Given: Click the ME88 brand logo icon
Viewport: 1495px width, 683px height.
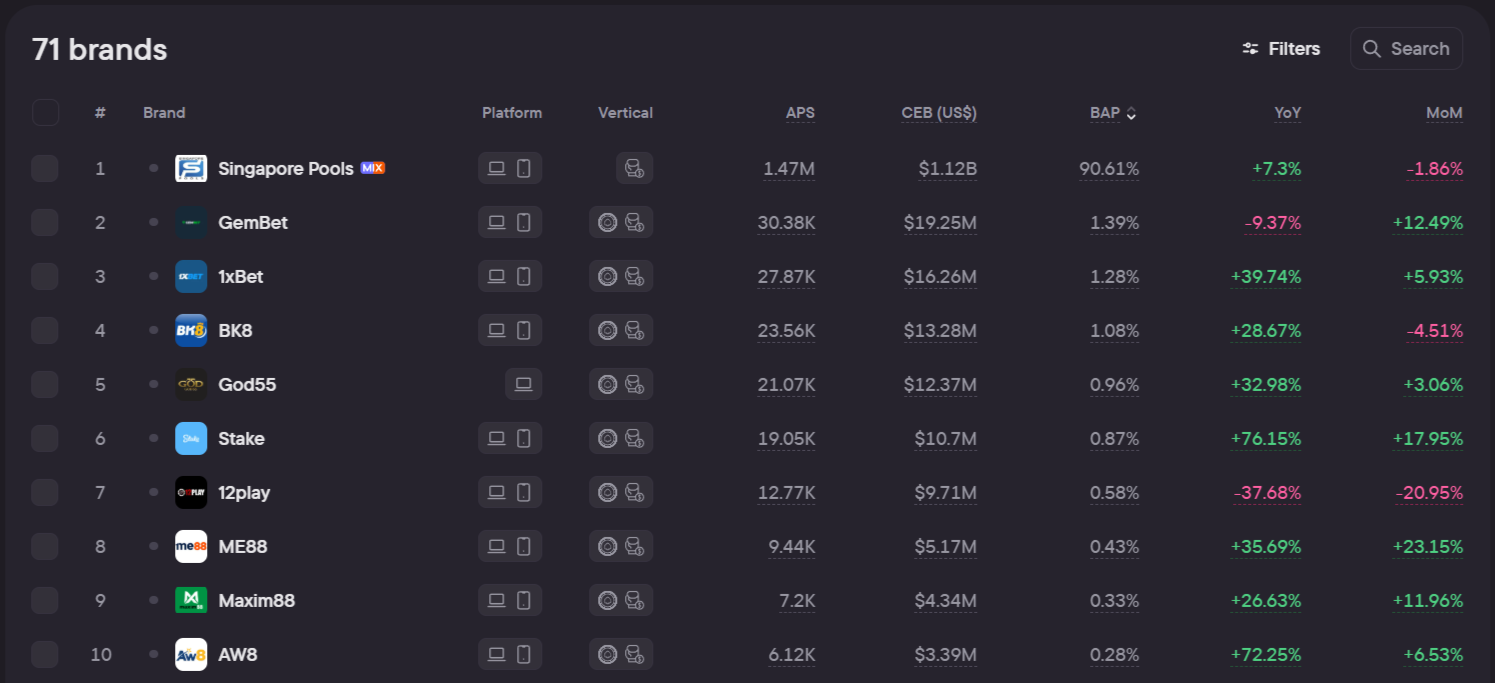Looking at the screenshot, I should click(191, 546).
